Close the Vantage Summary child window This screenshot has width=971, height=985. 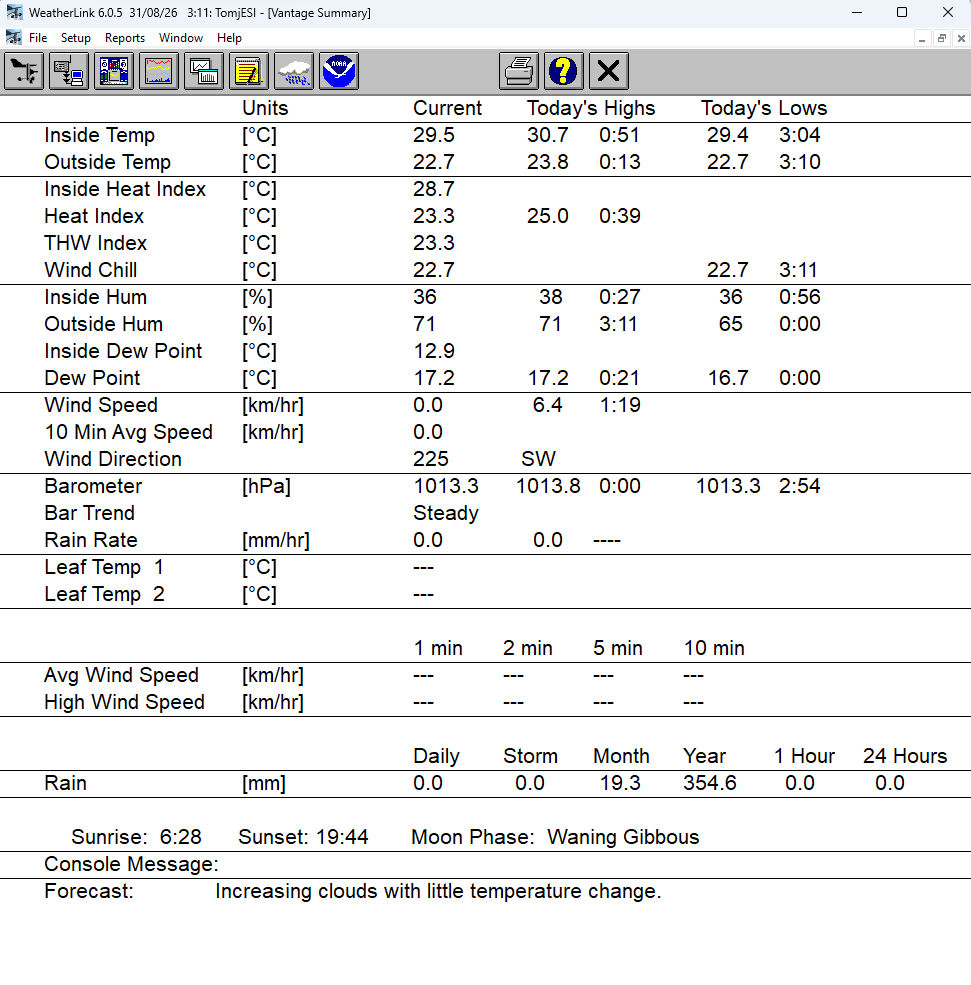point(961,39)
